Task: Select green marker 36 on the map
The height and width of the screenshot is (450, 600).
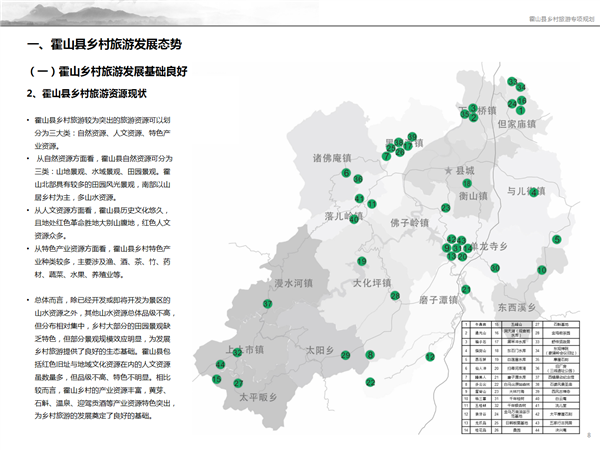Action: 358,179
